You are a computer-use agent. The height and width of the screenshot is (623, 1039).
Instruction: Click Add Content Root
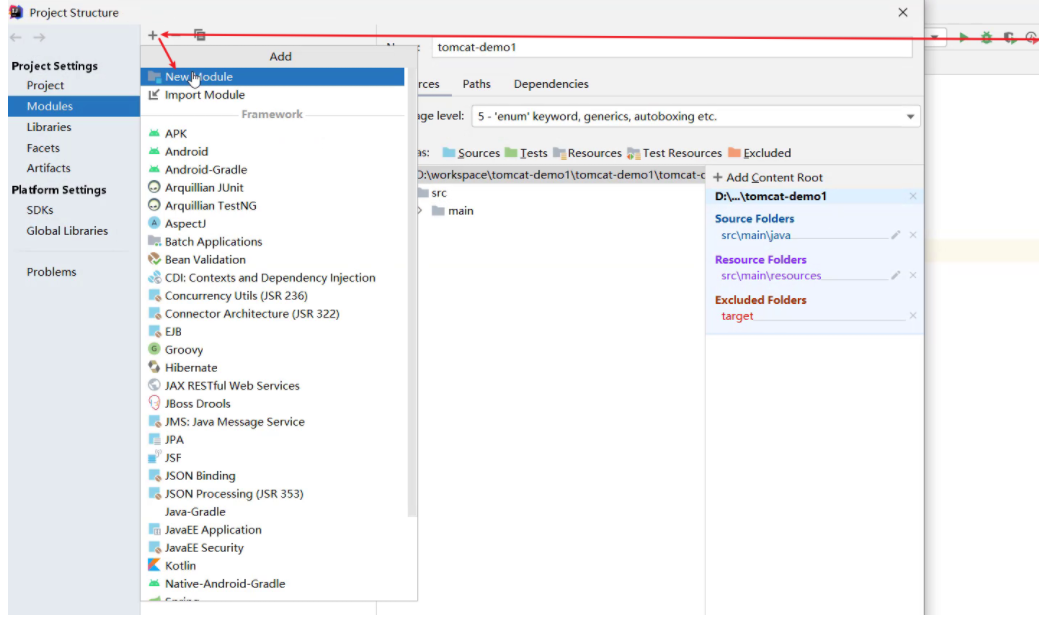767,178
